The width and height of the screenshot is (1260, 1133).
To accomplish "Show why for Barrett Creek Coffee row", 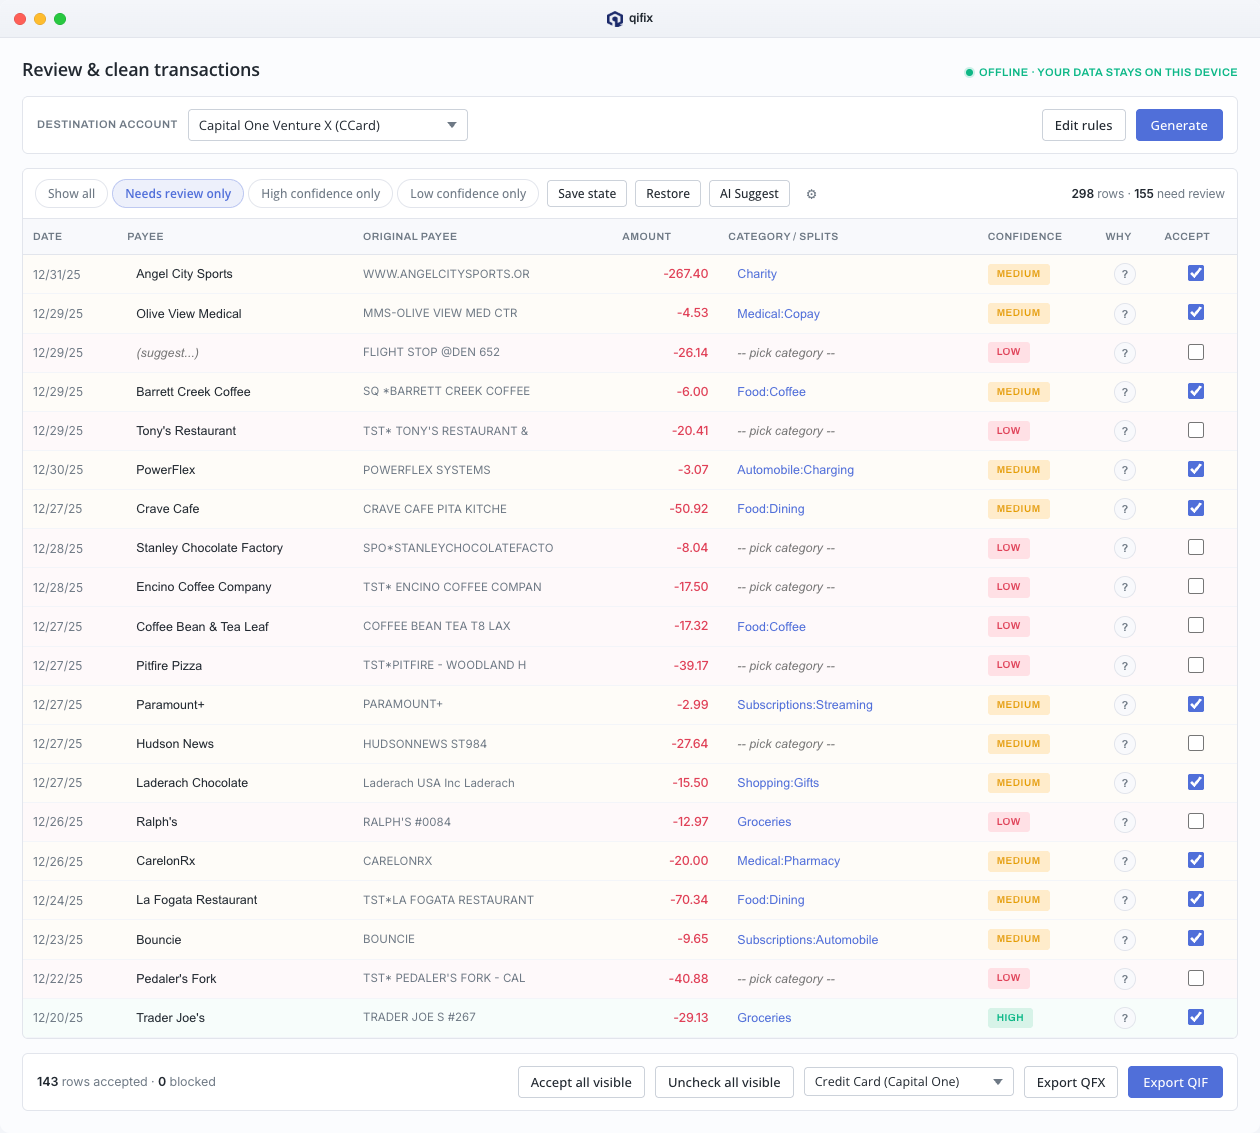I will click(x=1125, y=392).
